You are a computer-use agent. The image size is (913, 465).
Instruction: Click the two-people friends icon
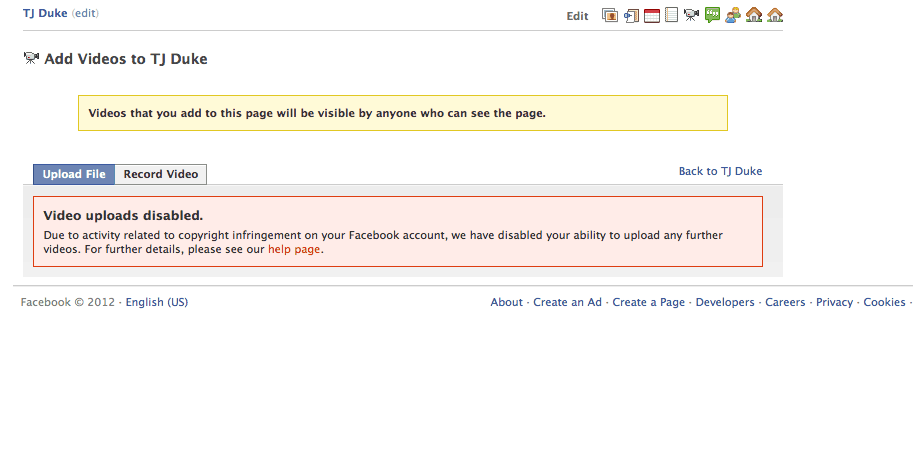(732, 15)
